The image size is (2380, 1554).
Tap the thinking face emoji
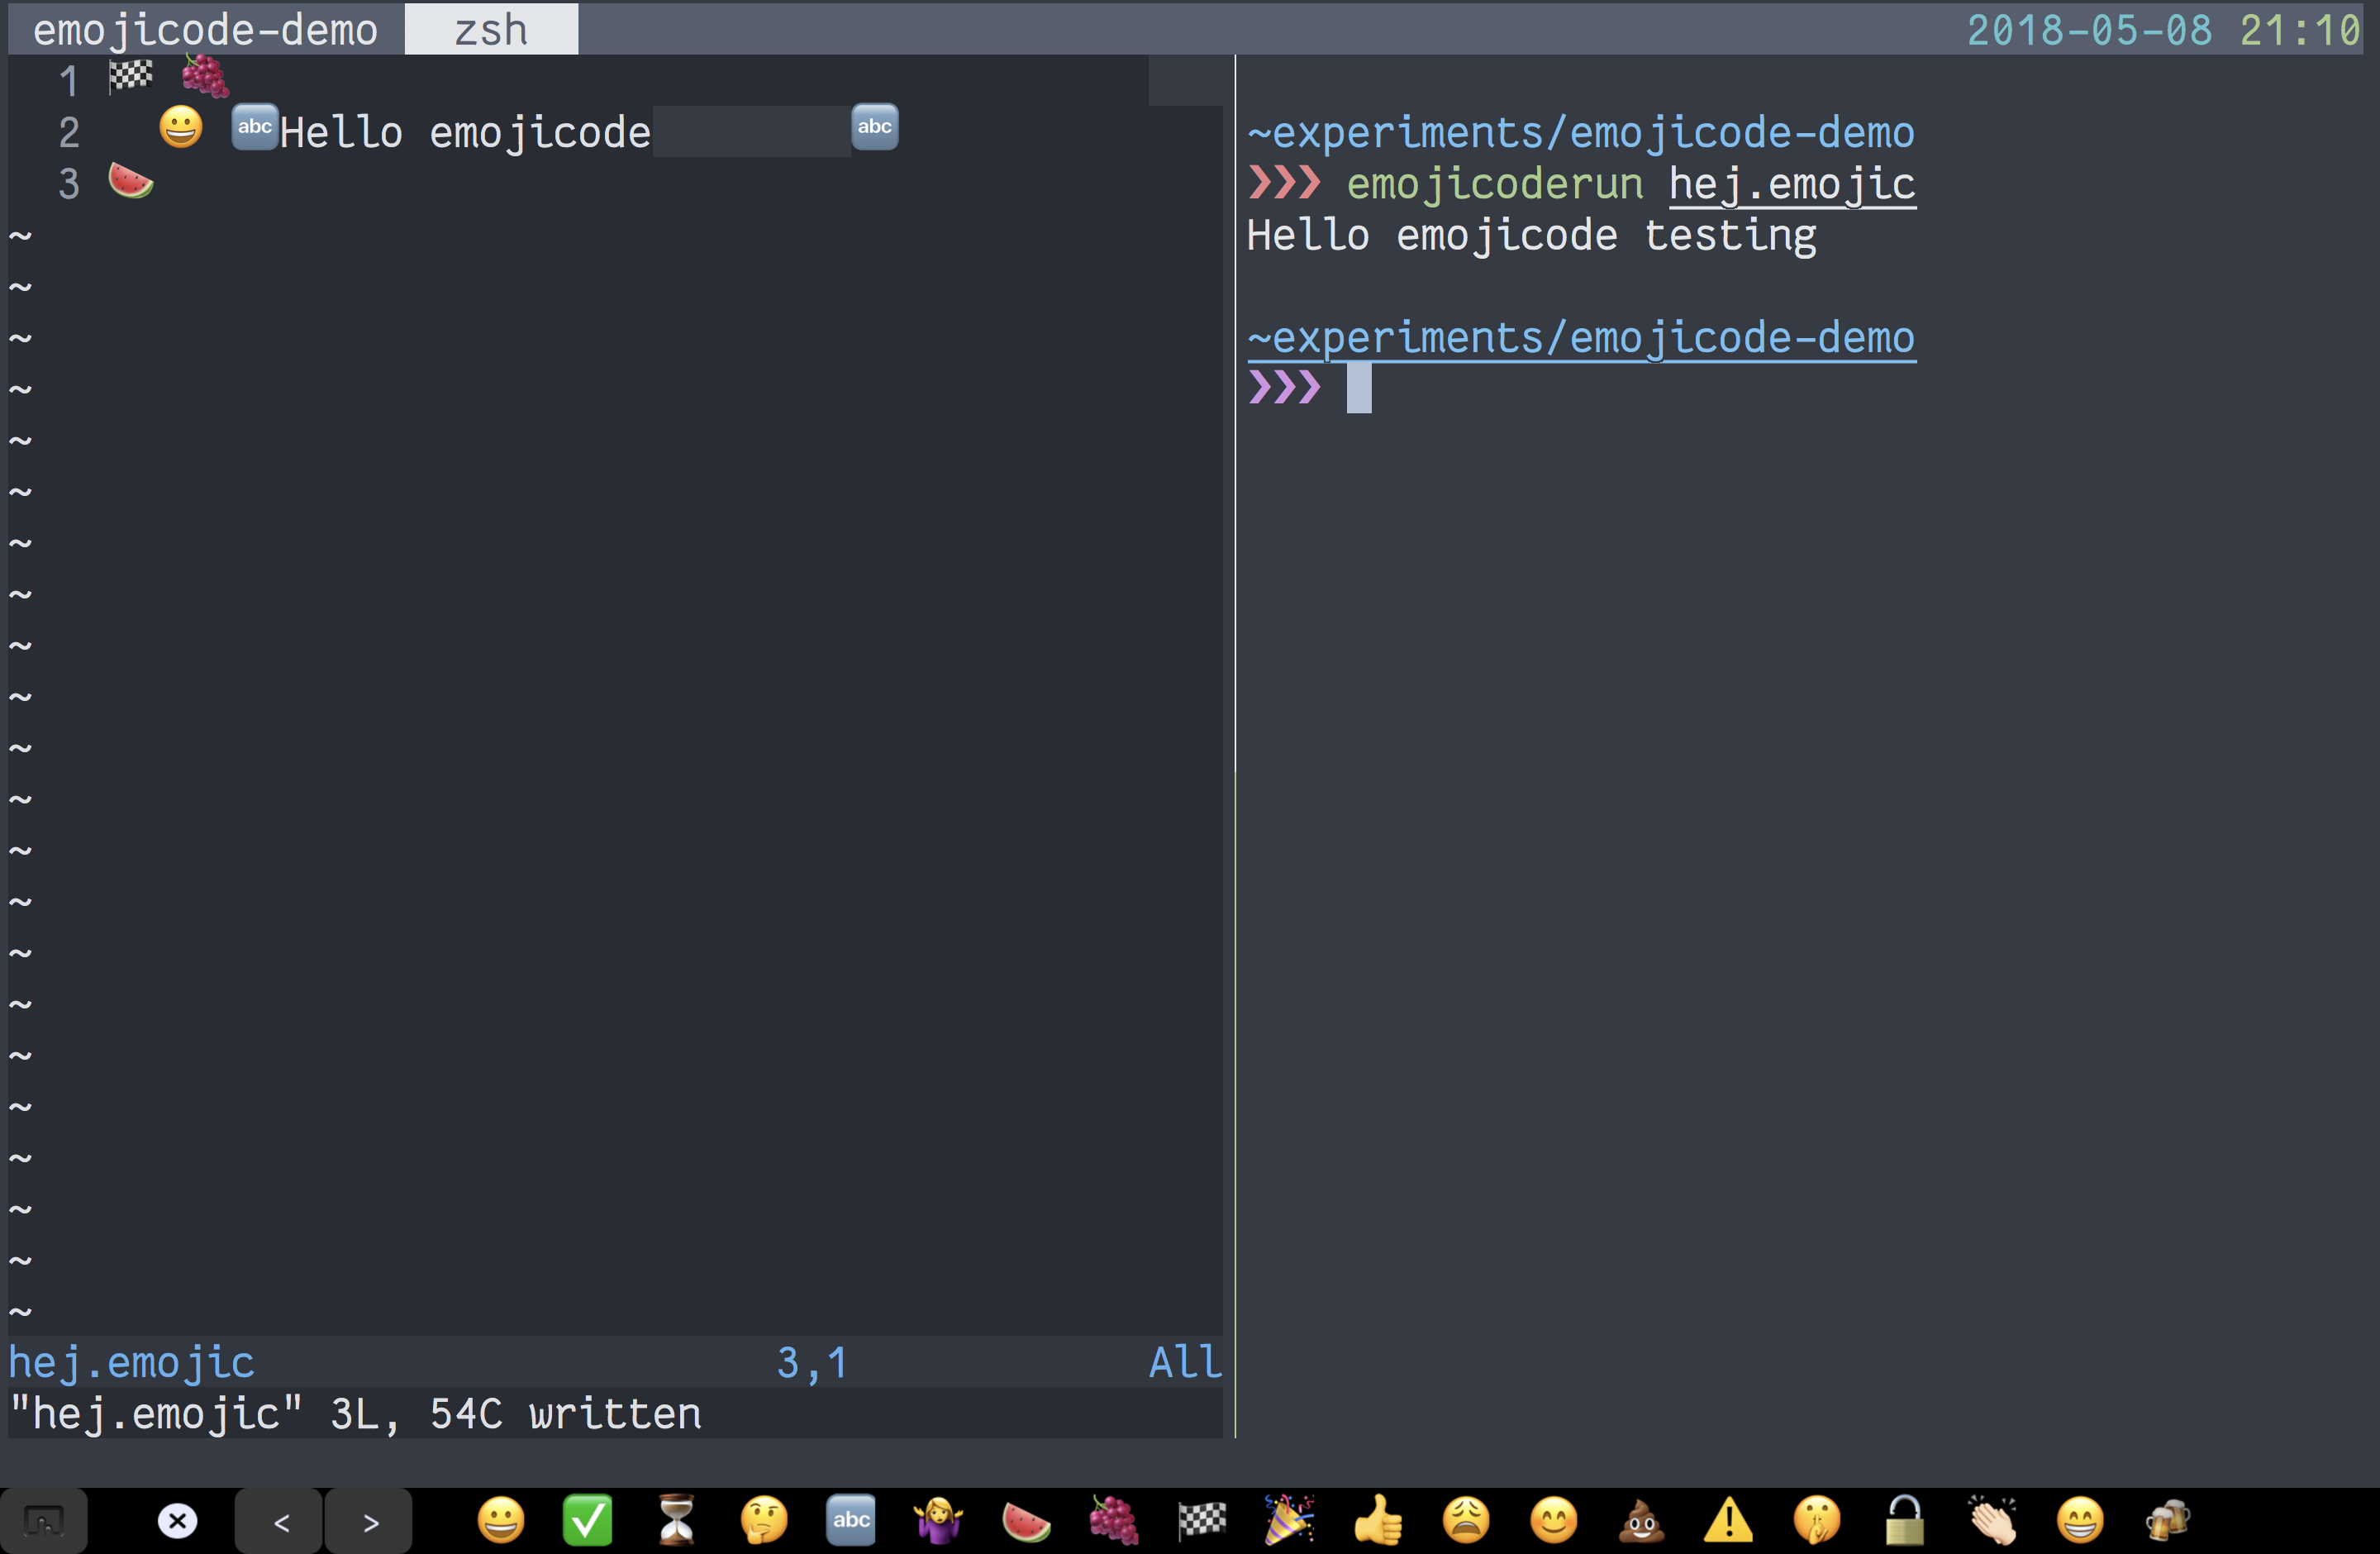pos(763,1521)
